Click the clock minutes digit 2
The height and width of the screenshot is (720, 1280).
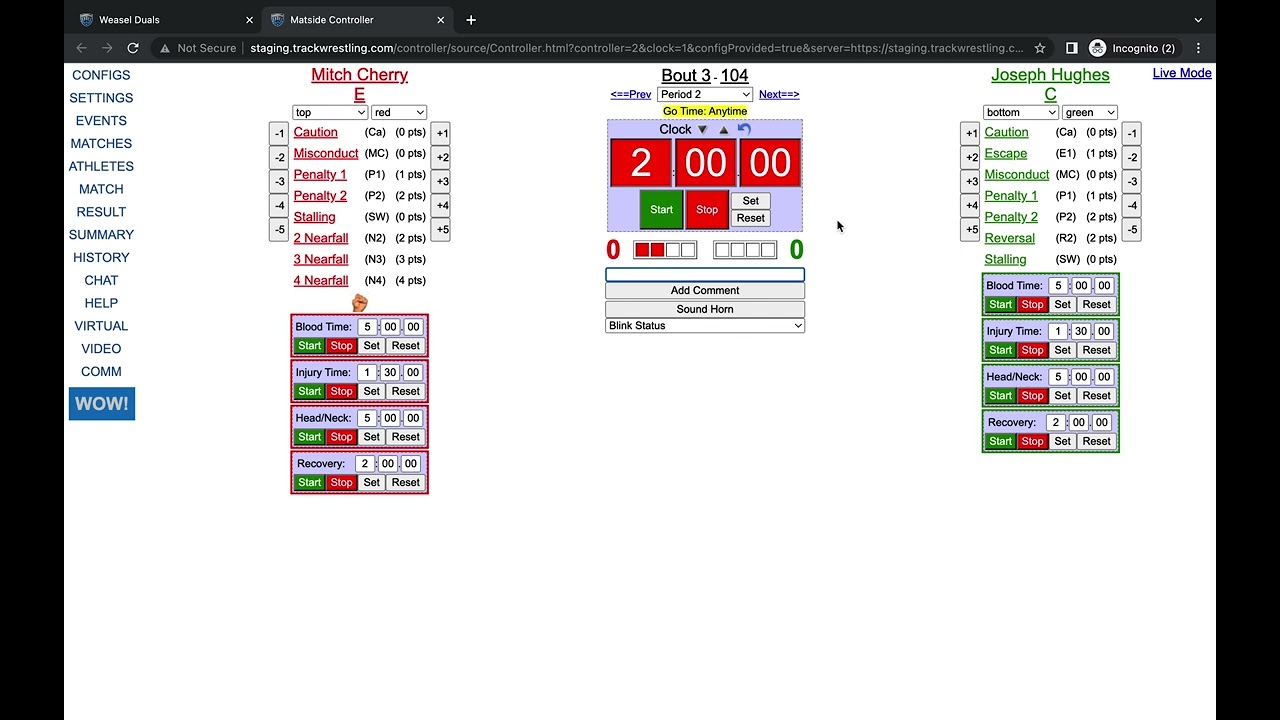point(641,163)
